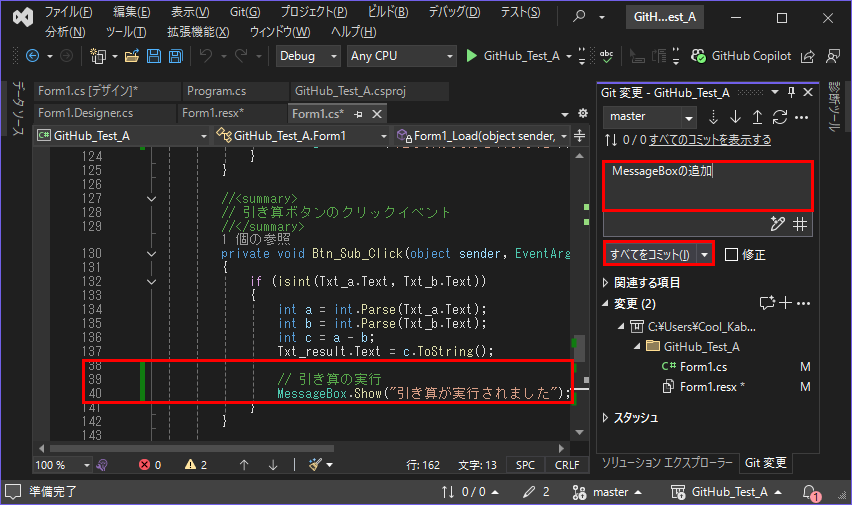Click the hash reference icon in commit box
The image size is (852, 505).
coord(800,224)
